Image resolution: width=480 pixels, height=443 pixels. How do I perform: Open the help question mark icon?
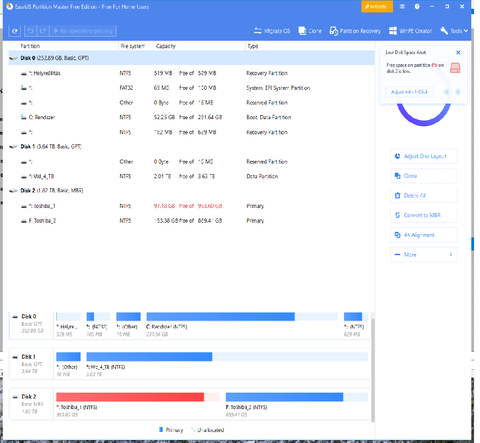tap(417, 6)
